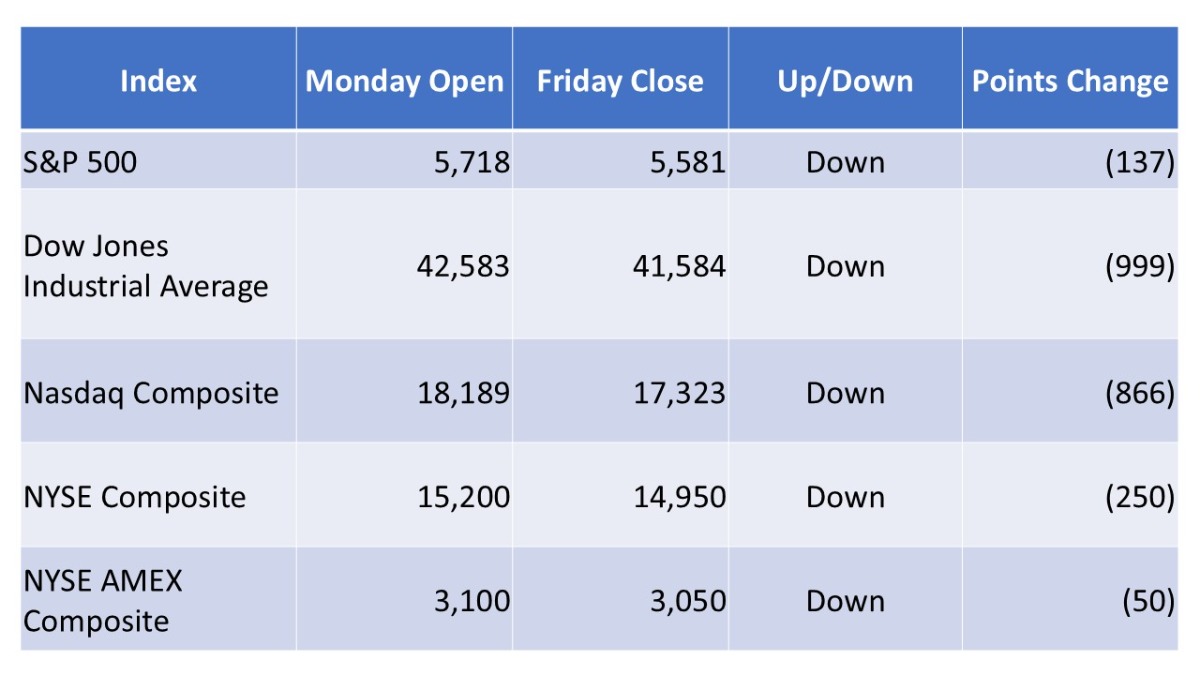Select the (866) Points Change cell
1200x675 pixels.
(x=1140, y=393)
